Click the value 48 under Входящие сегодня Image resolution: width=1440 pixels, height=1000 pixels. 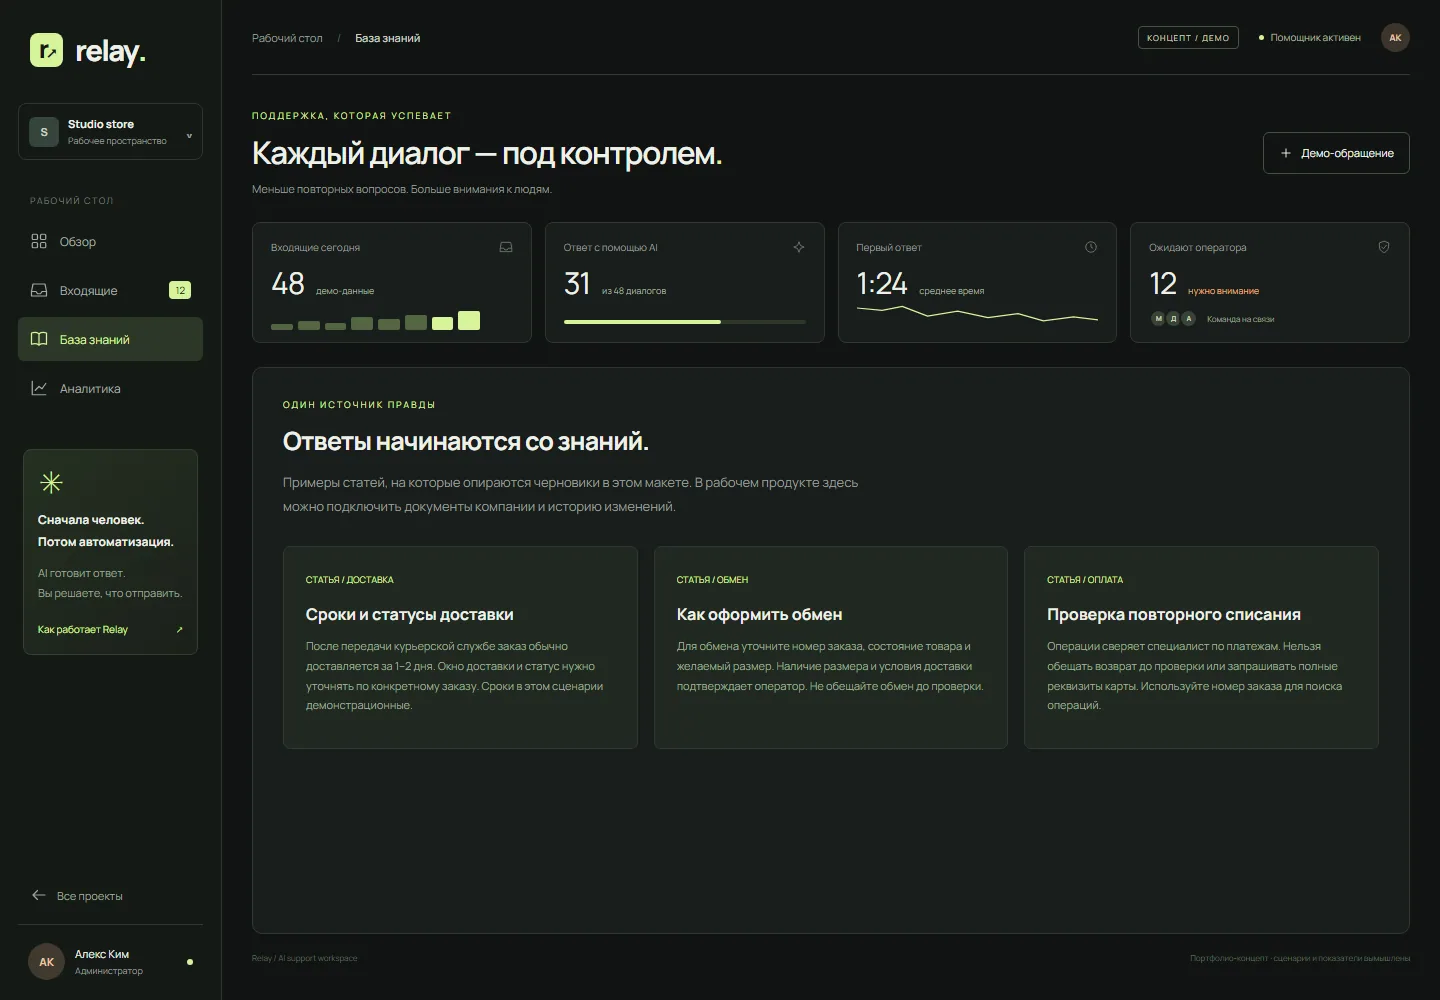(x=288, y=284)
